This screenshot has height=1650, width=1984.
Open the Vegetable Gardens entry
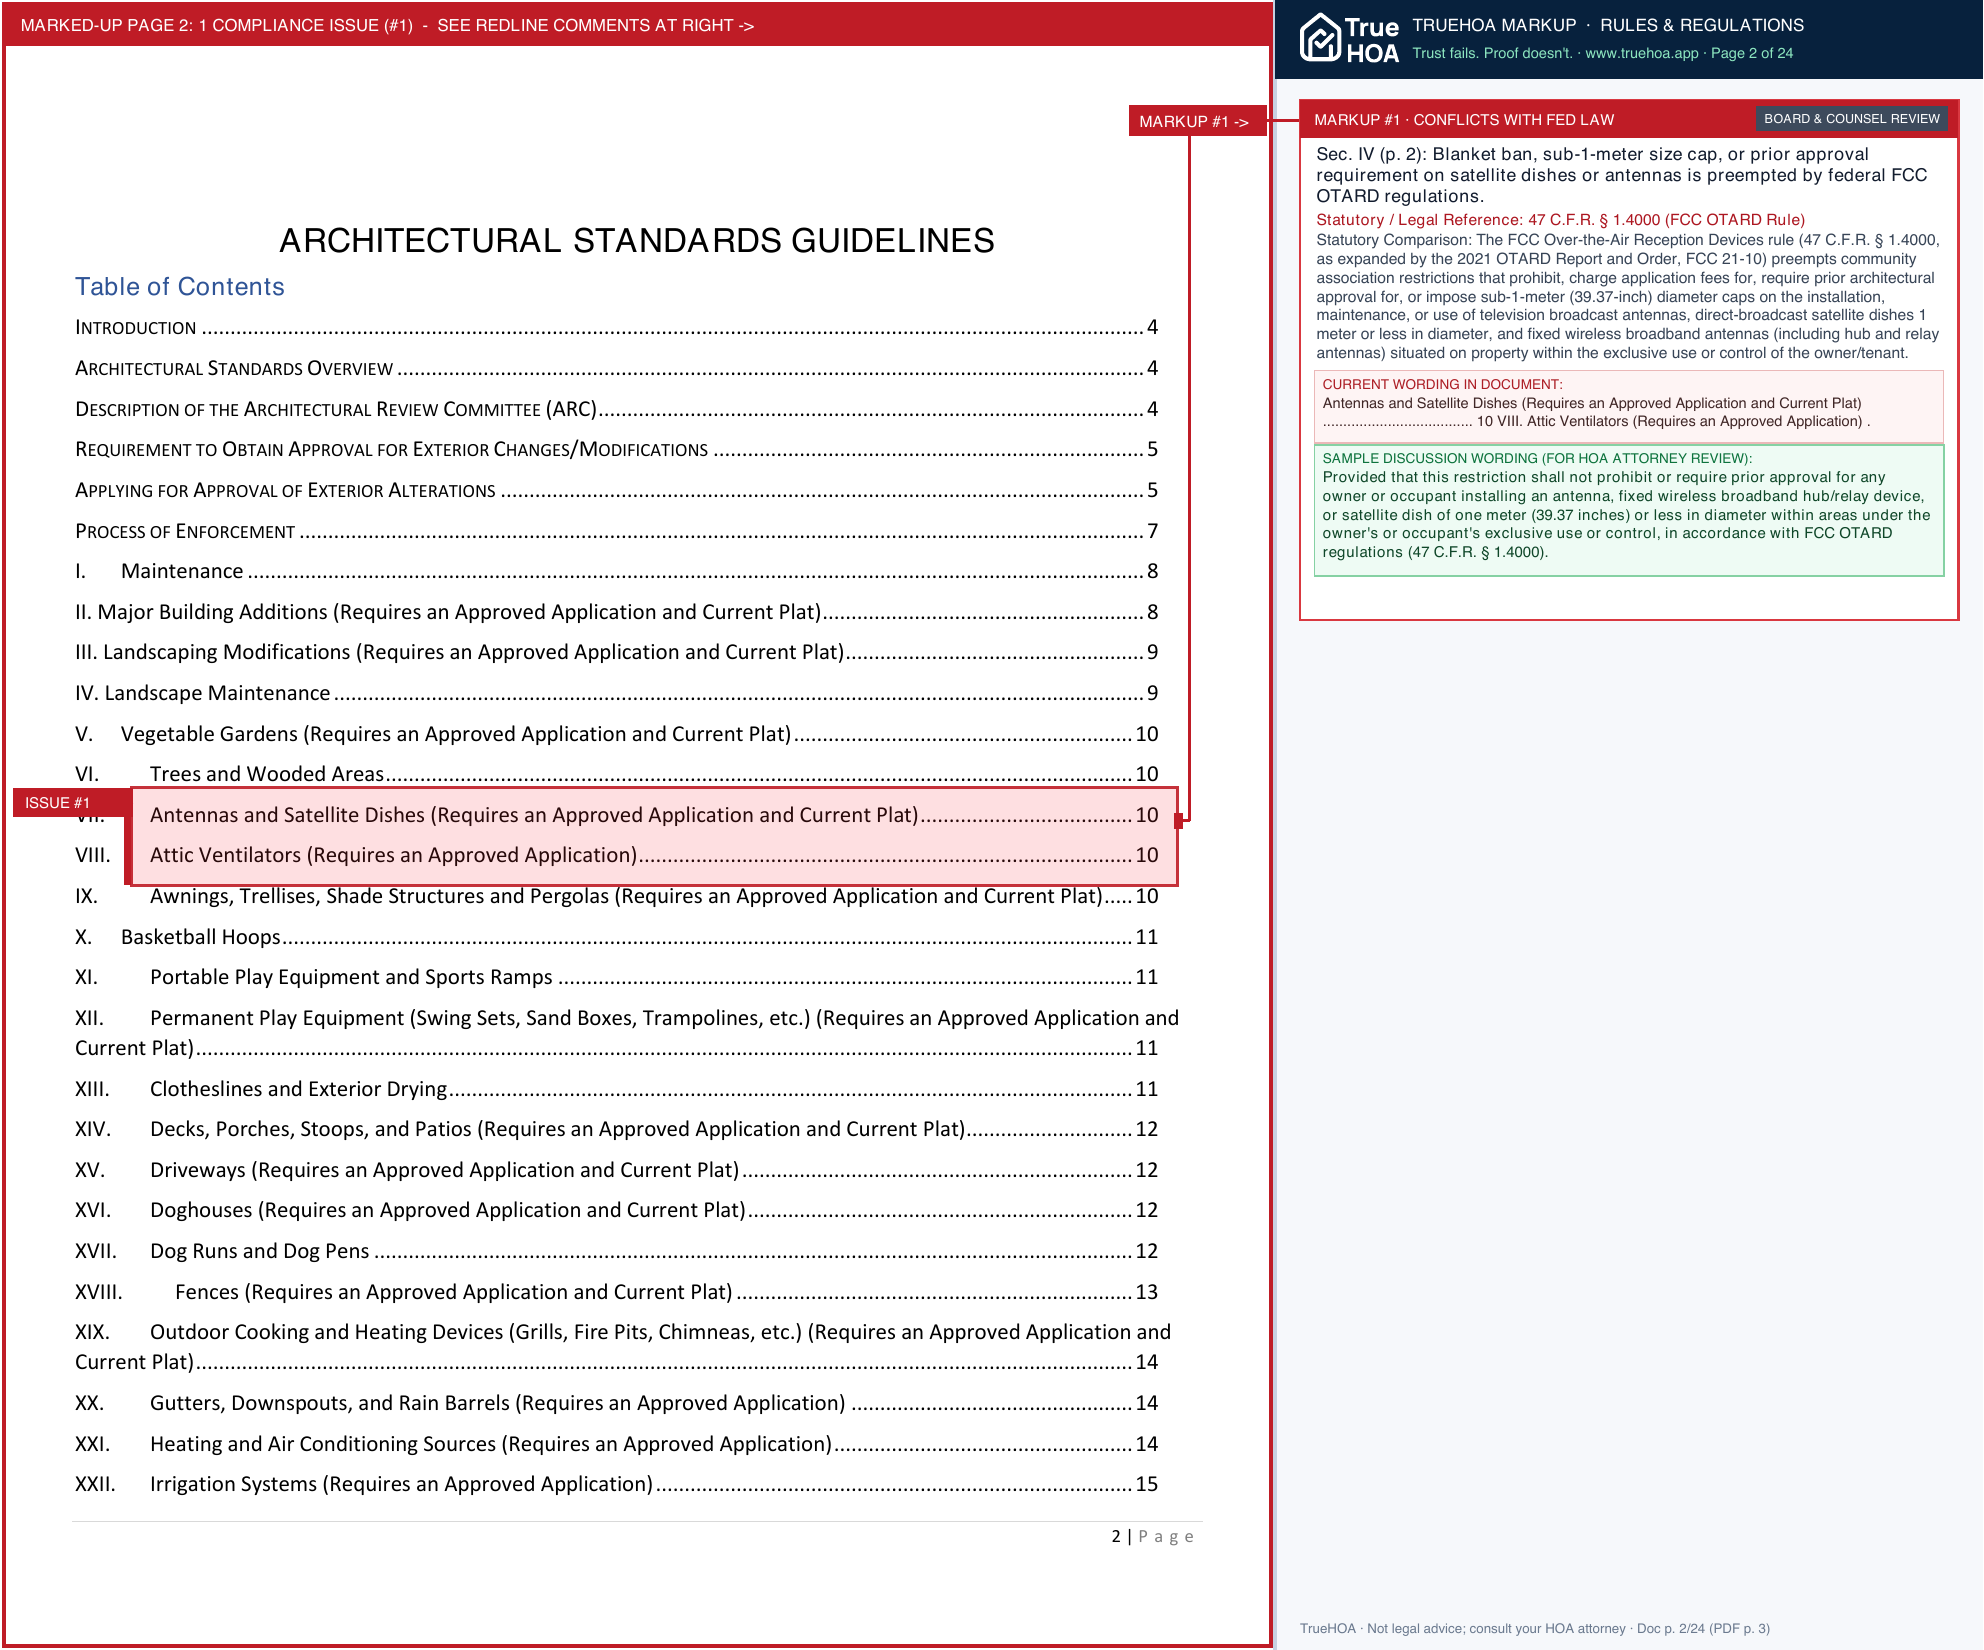click(x=616, y=734)
